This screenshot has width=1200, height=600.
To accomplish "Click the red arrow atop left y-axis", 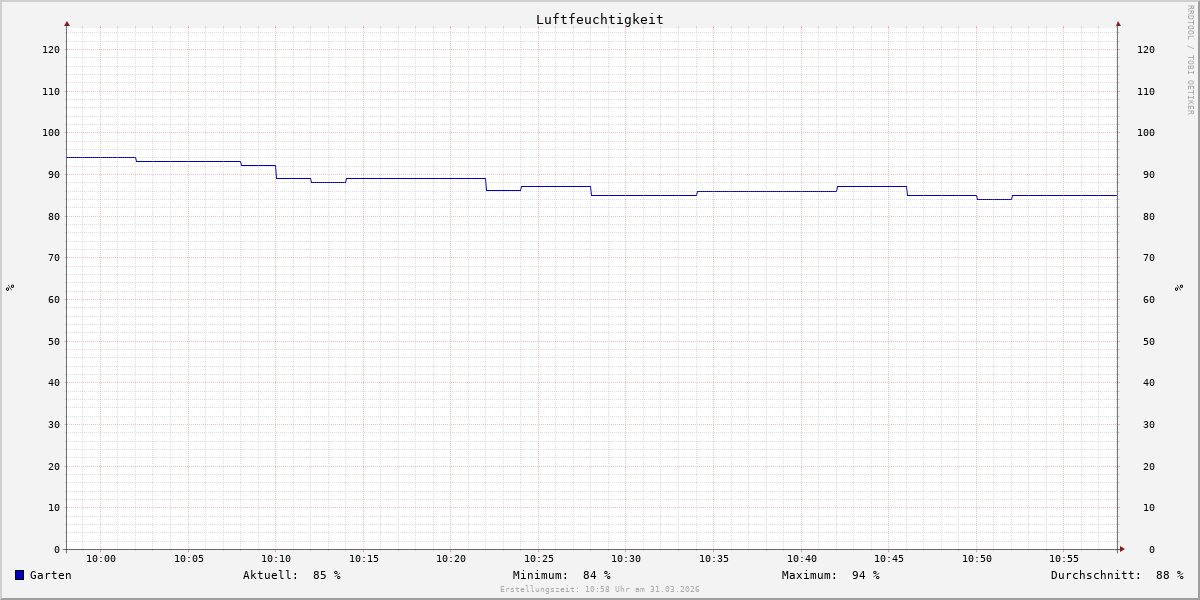I will 67,23.
